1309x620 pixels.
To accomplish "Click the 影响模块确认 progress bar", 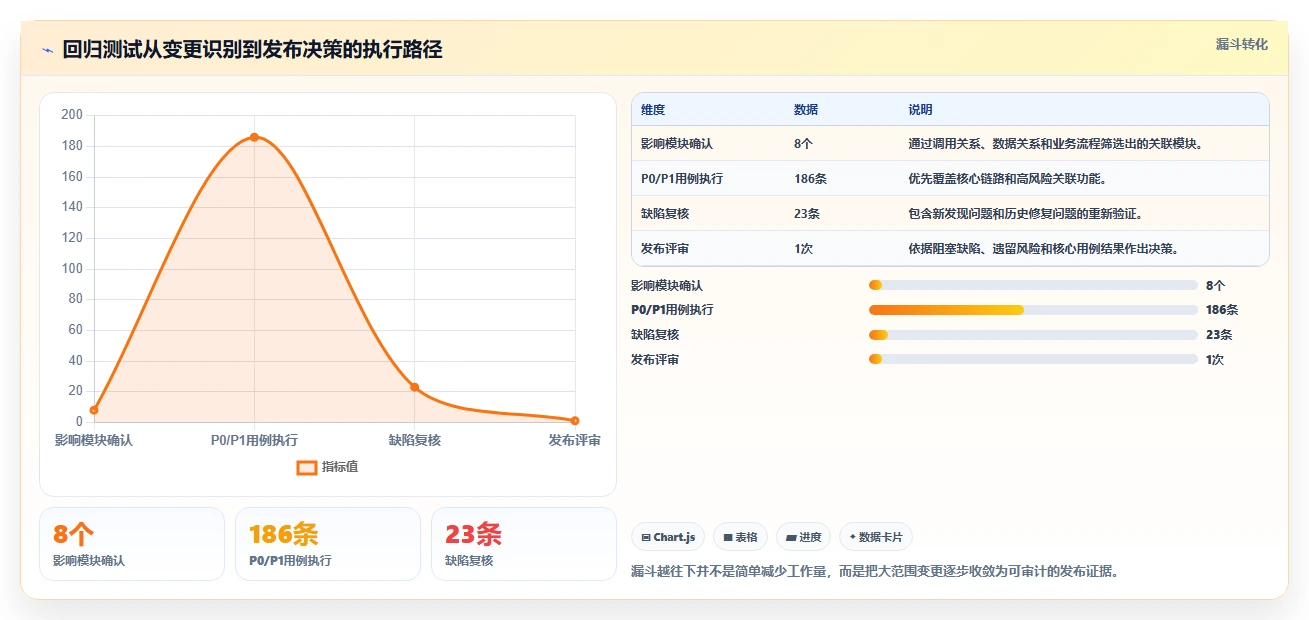I will coord(1033,285).
